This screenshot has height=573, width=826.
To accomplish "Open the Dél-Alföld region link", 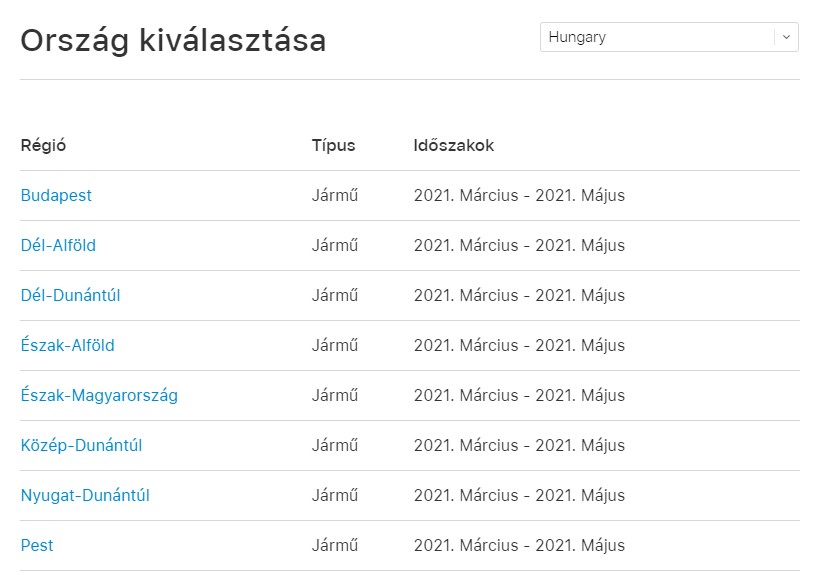I will coord(58,246).
